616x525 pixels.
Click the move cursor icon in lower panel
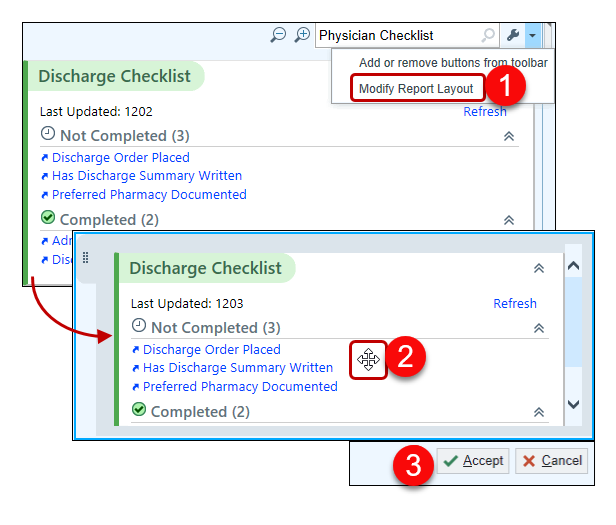point(368,359)
